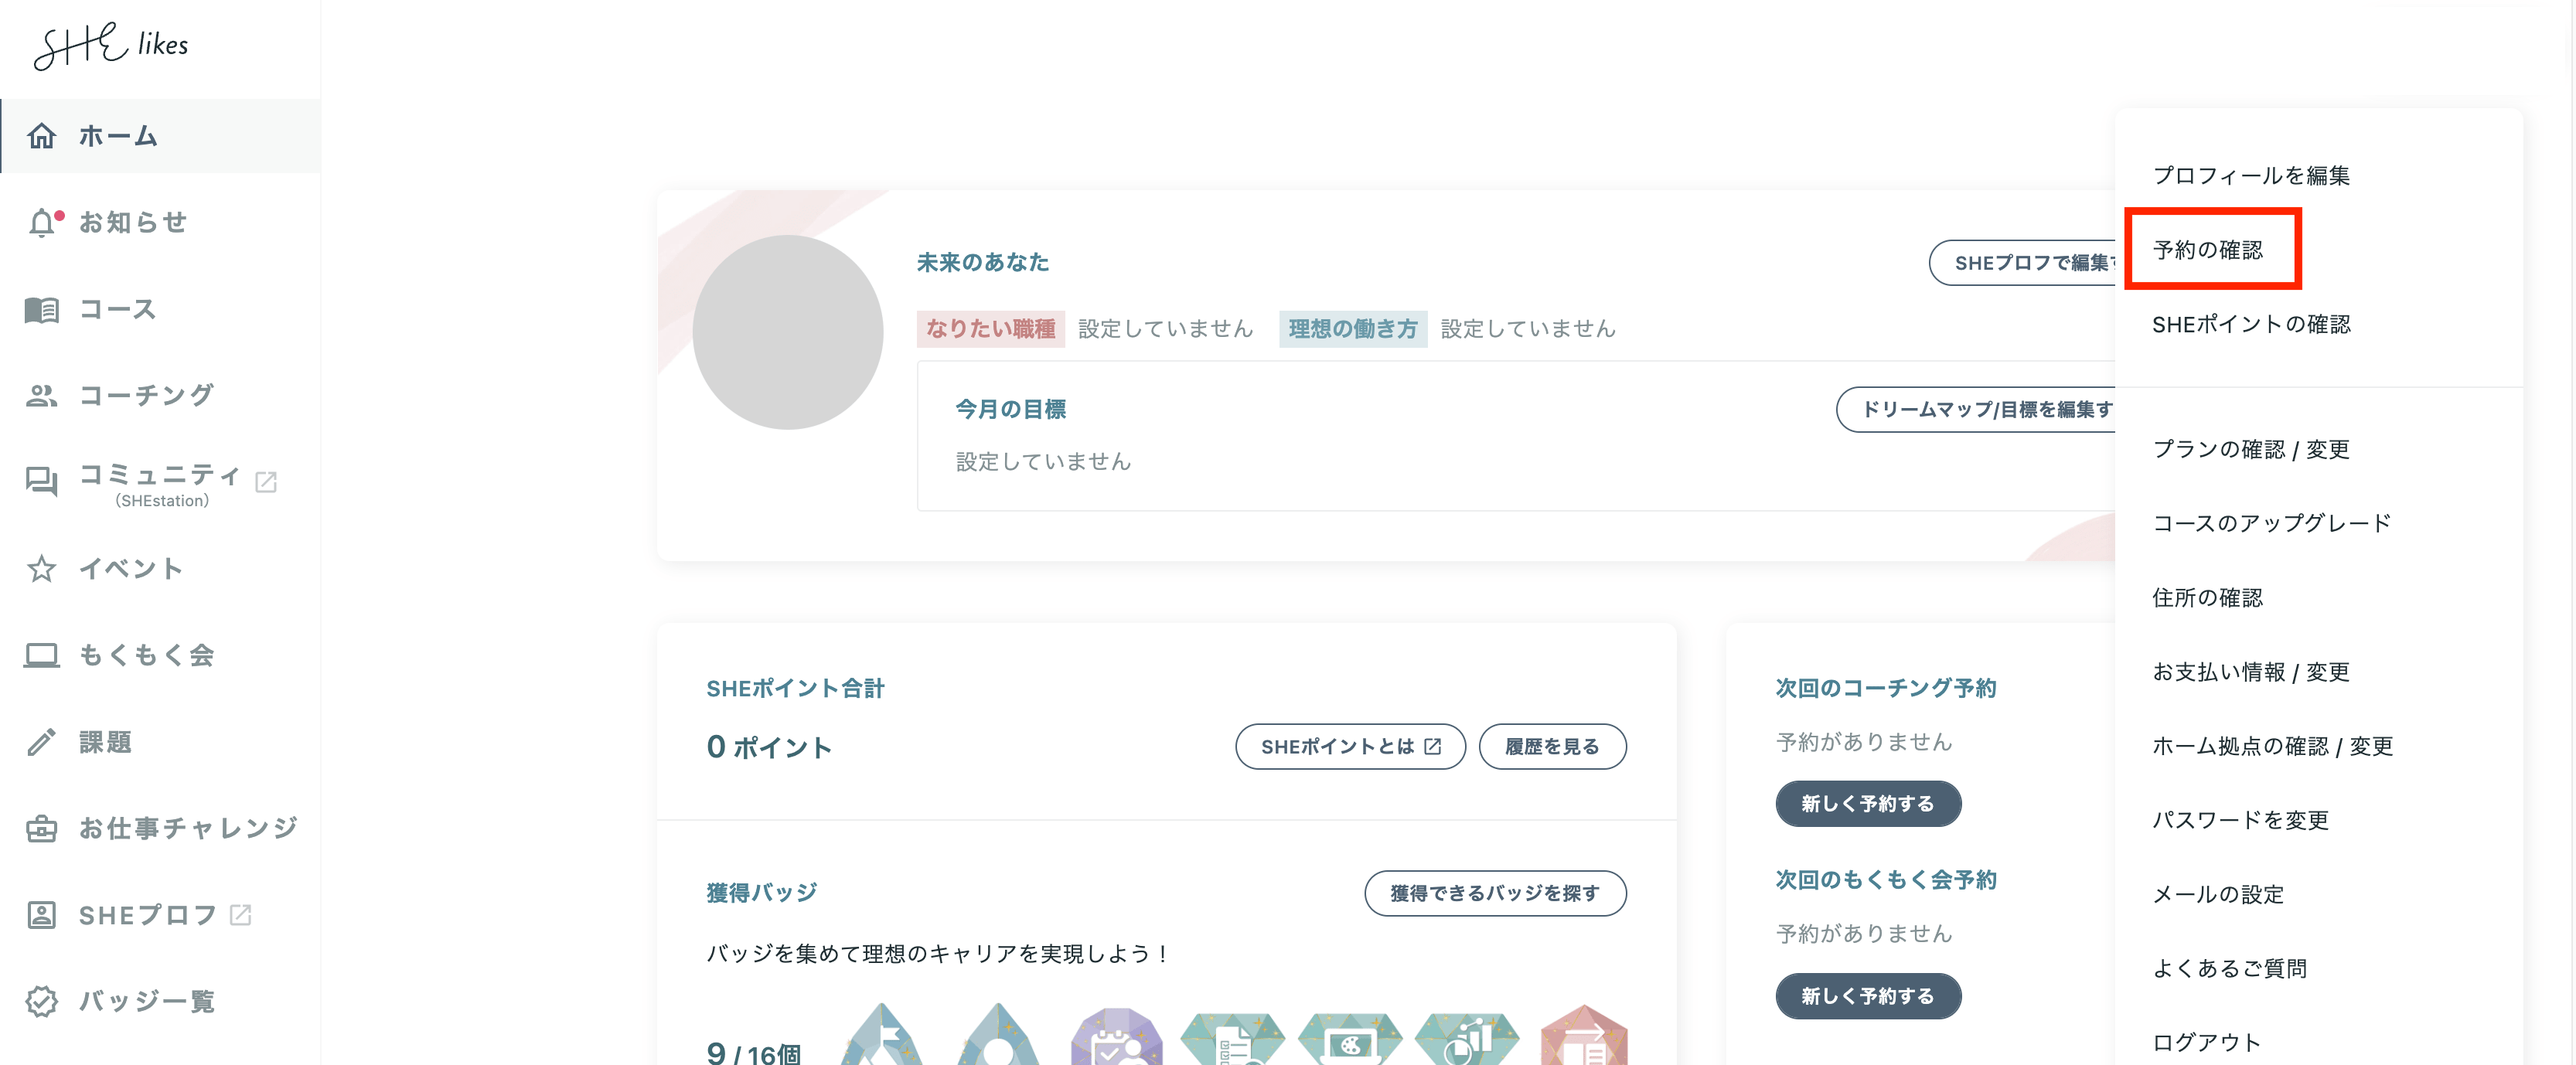The width and height of the screenshot is (2576, 1065).
Task: Open the SHEポイントとは external link
Action: (1349, 747)
